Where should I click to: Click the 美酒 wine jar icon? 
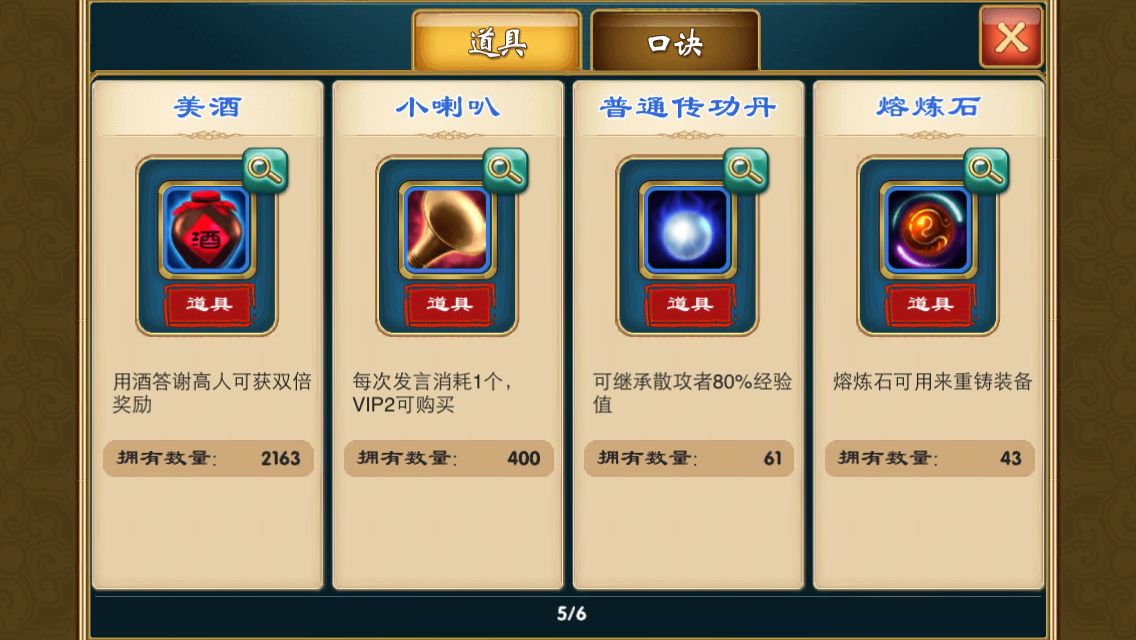point(207,230)
